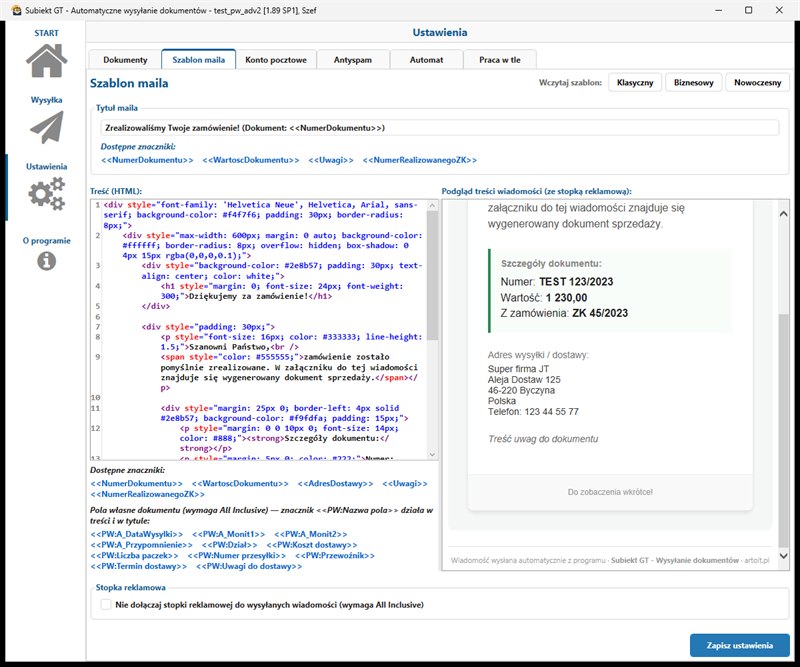Click preview pane scroll up arrow
The width and height of the screenshot is (800, 667).
click(x=784, y=214)
